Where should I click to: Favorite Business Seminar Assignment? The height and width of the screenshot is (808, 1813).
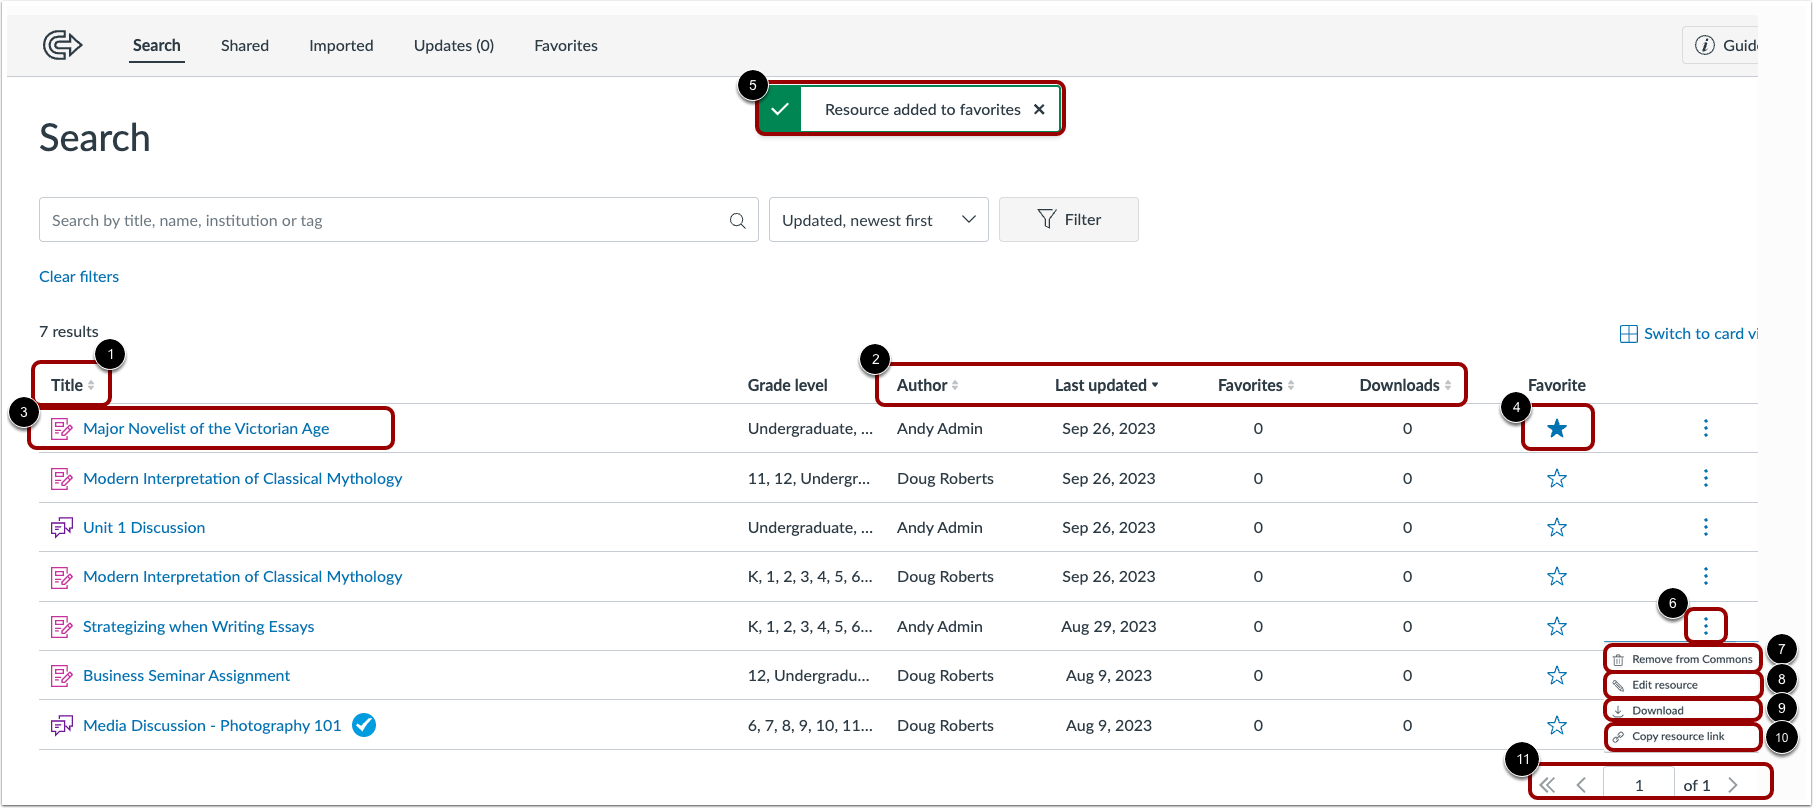click(x=1556, y=675)
